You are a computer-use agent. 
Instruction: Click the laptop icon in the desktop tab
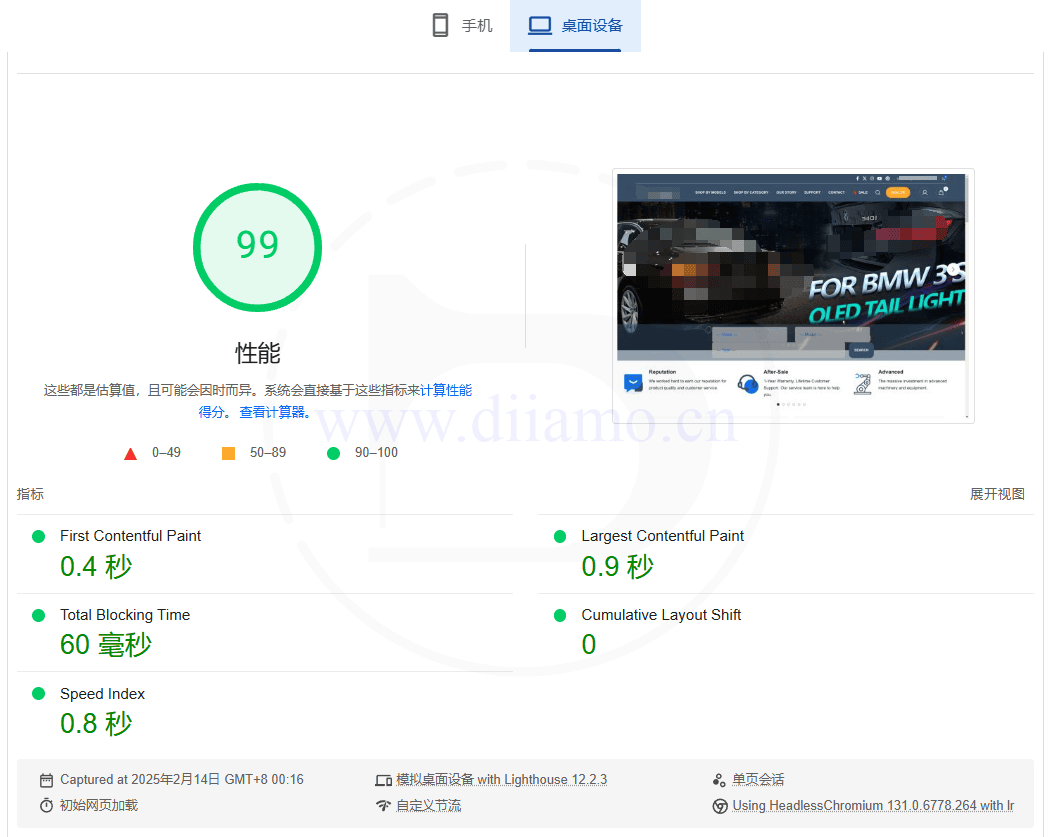[x=540, y=26]
